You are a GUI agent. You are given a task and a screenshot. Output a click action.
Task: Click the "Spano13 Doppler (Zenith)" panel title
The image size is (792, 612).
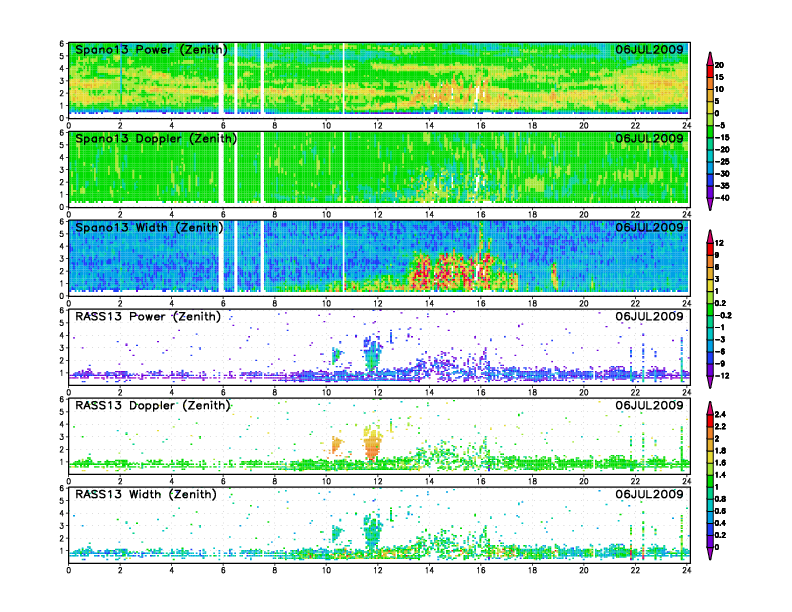(156, 139)
